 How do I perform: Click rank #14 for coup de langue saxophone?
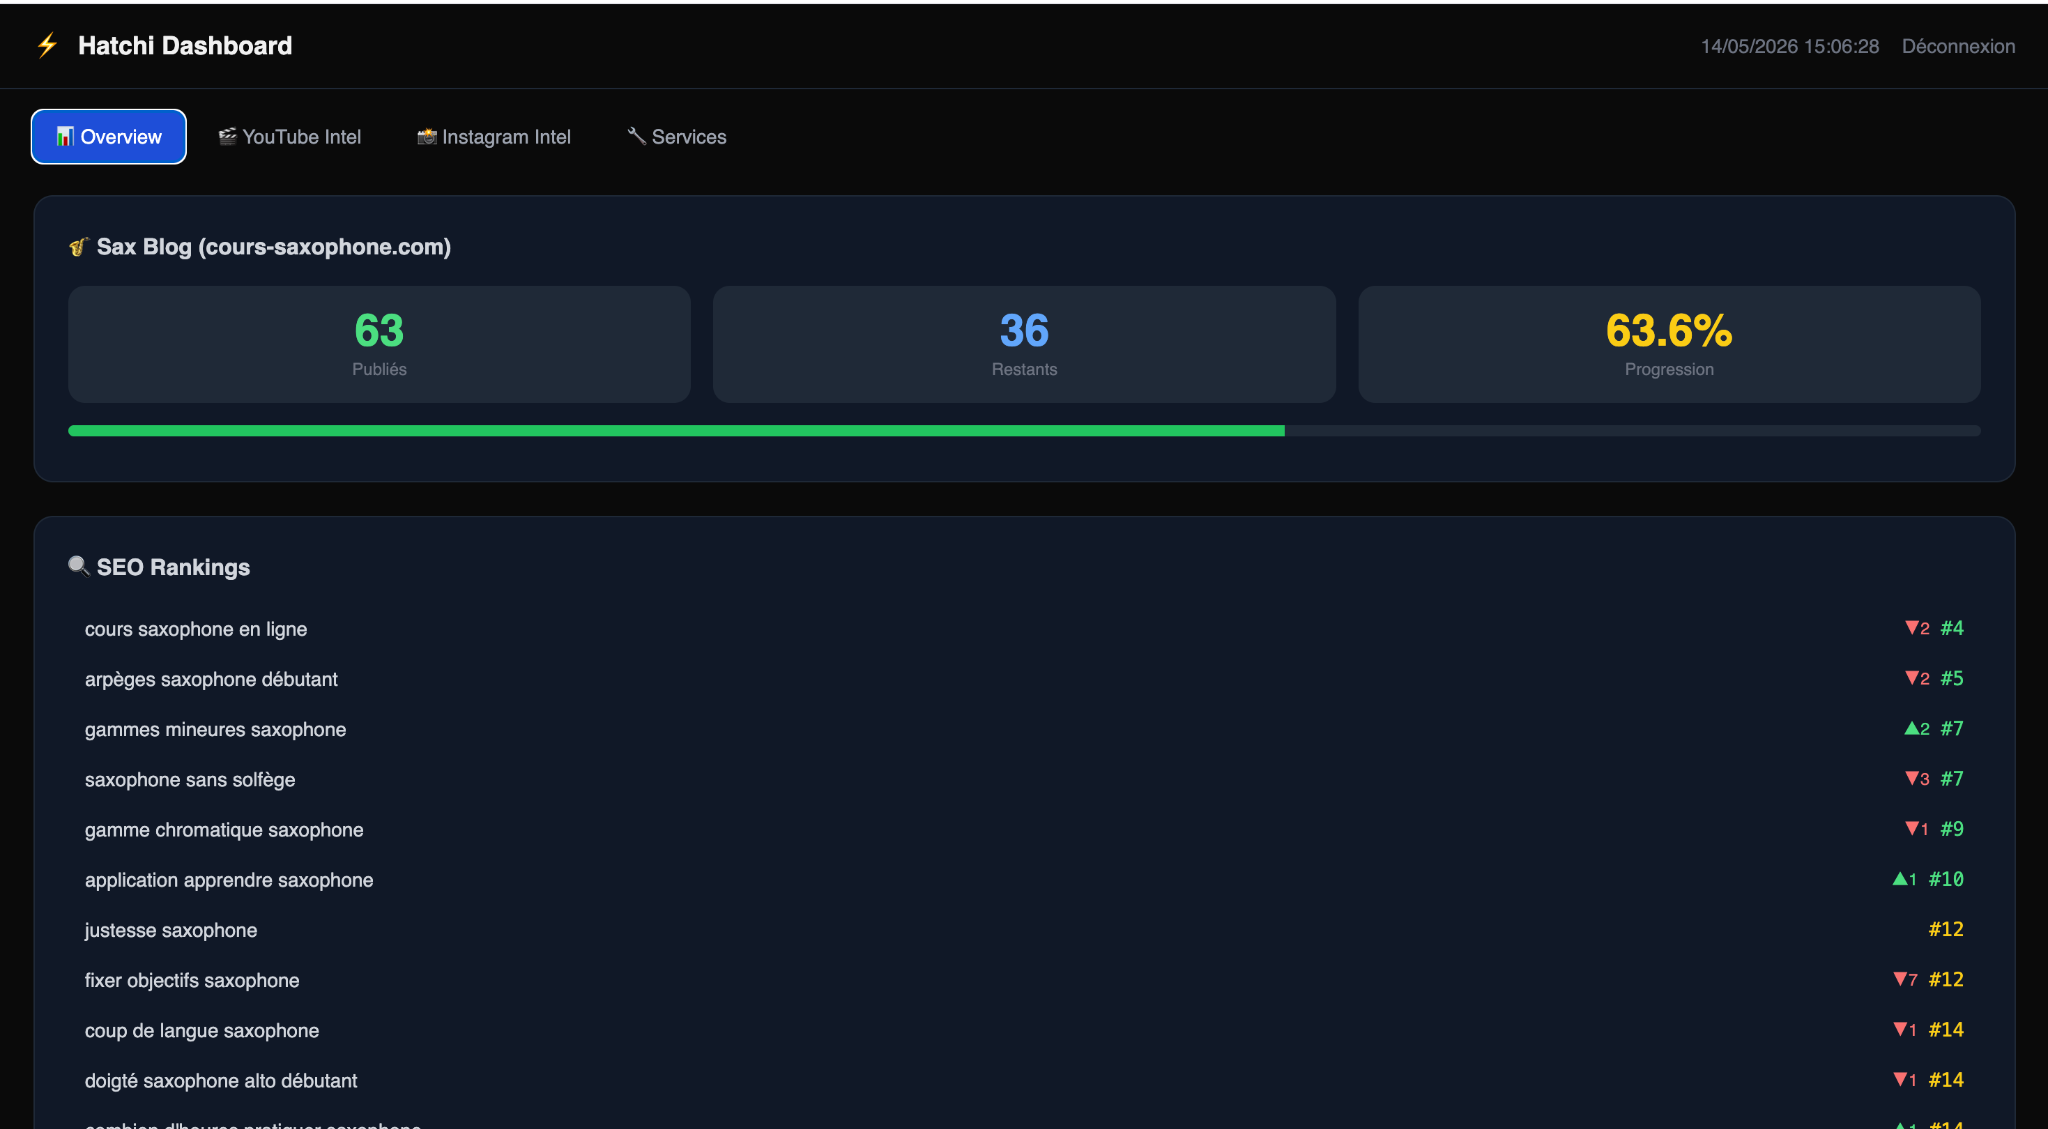(x=1946, y=1029)
